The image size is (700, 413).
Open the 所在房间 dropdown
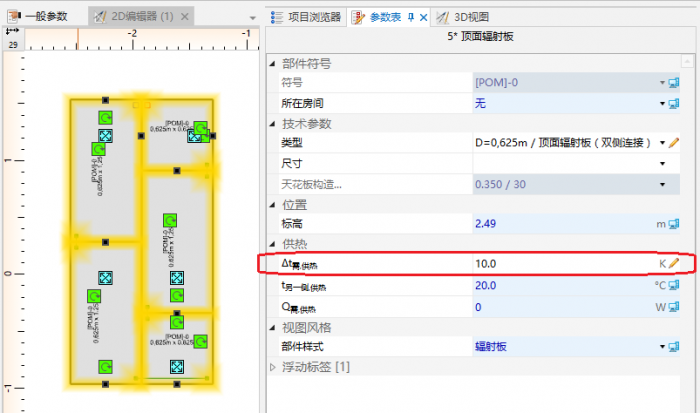661,103
